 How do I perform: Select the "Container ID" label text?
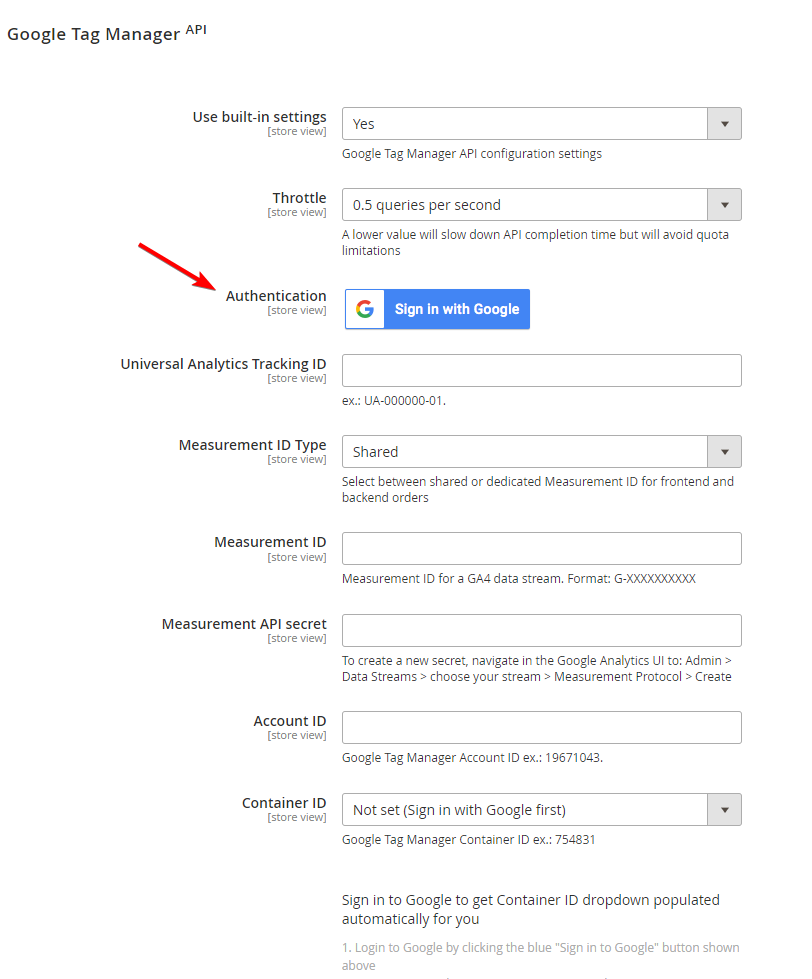point(284,803)
